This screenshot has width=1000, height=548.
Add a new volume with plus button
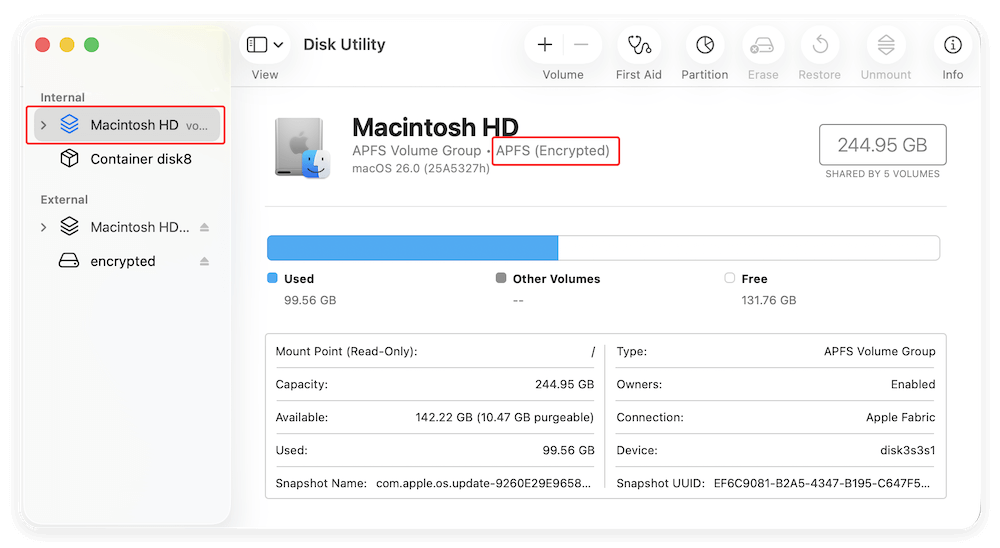point(545,45)
